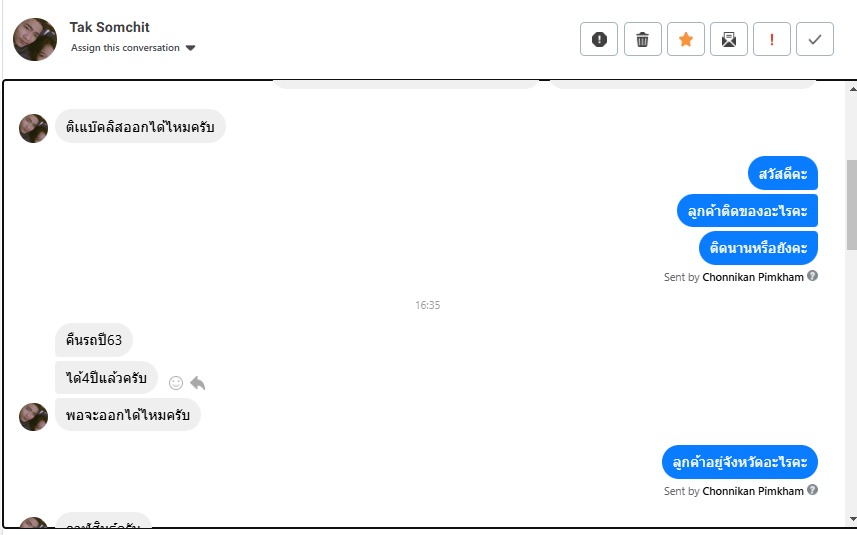Image resolution: width=857 pixels, height=535 pixels.
Task: Open the Tak Somchit contact name
Action: 109,27
